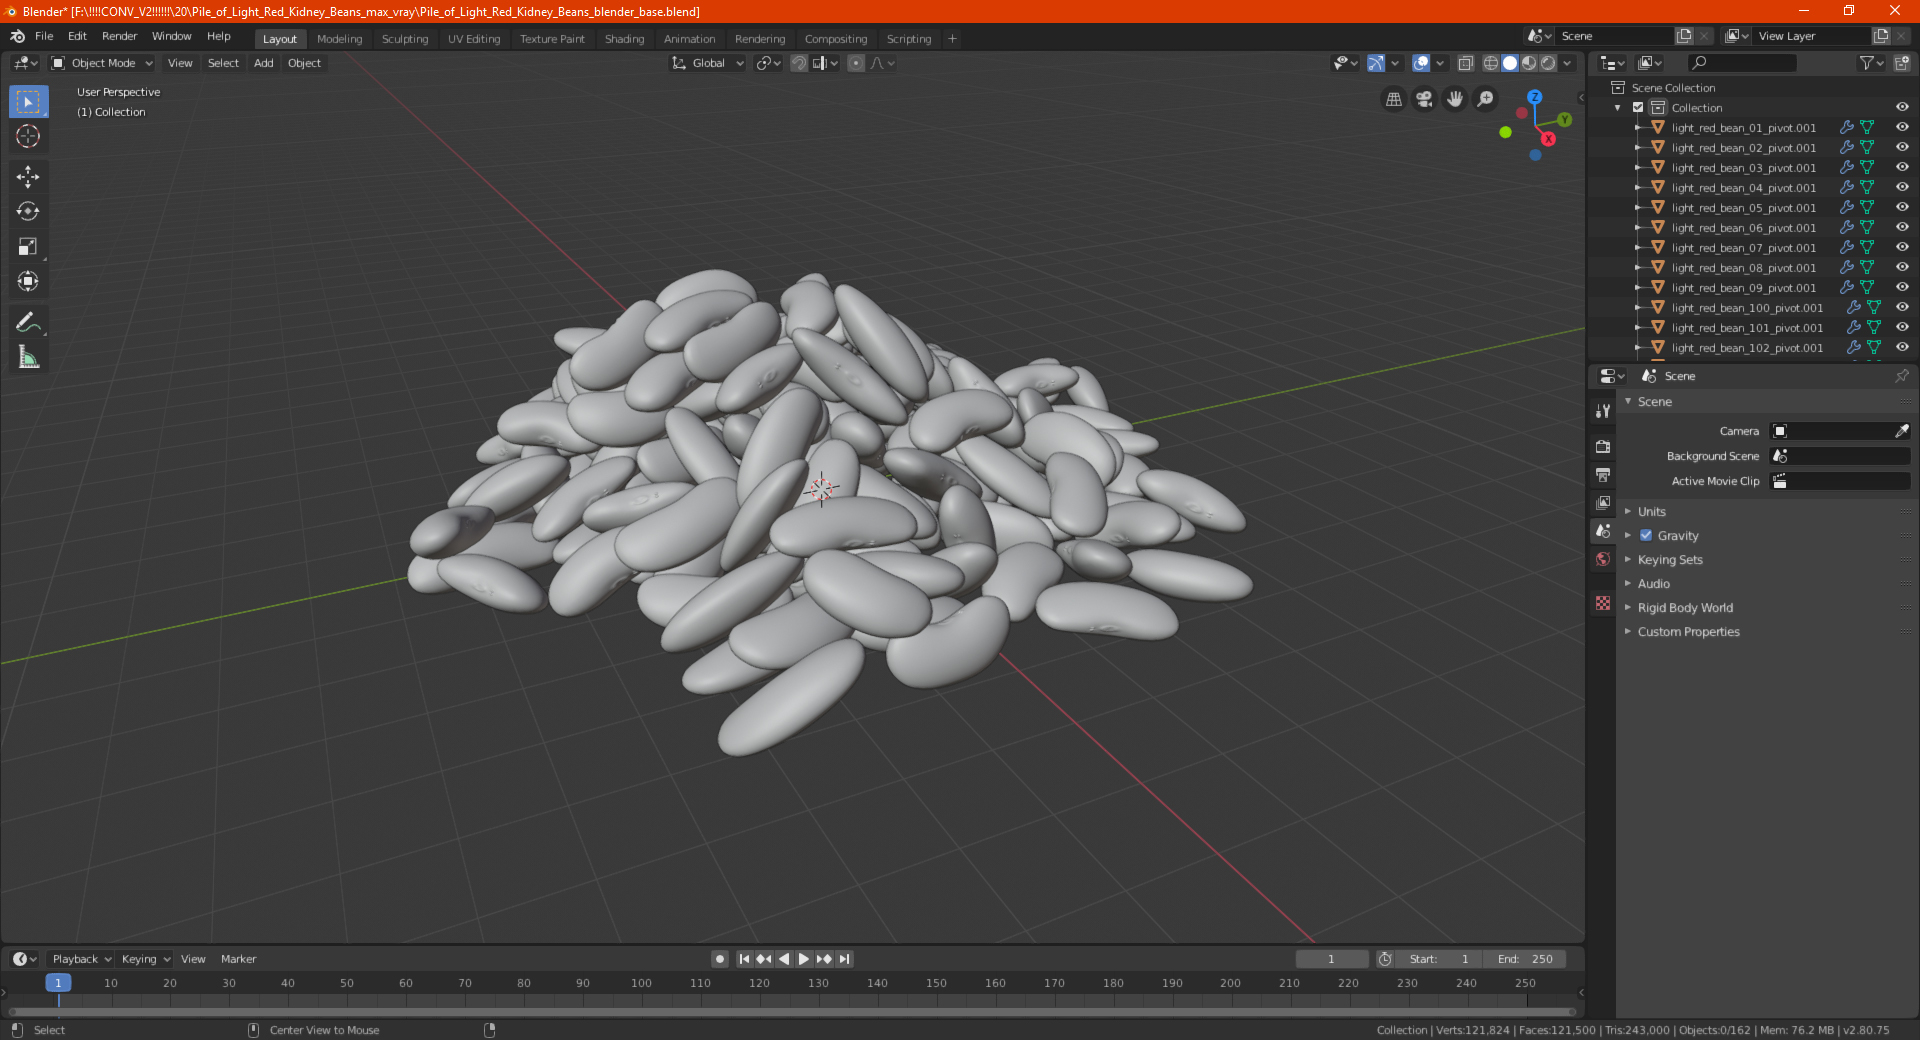Pick the Rotate tool

point(28,211)
